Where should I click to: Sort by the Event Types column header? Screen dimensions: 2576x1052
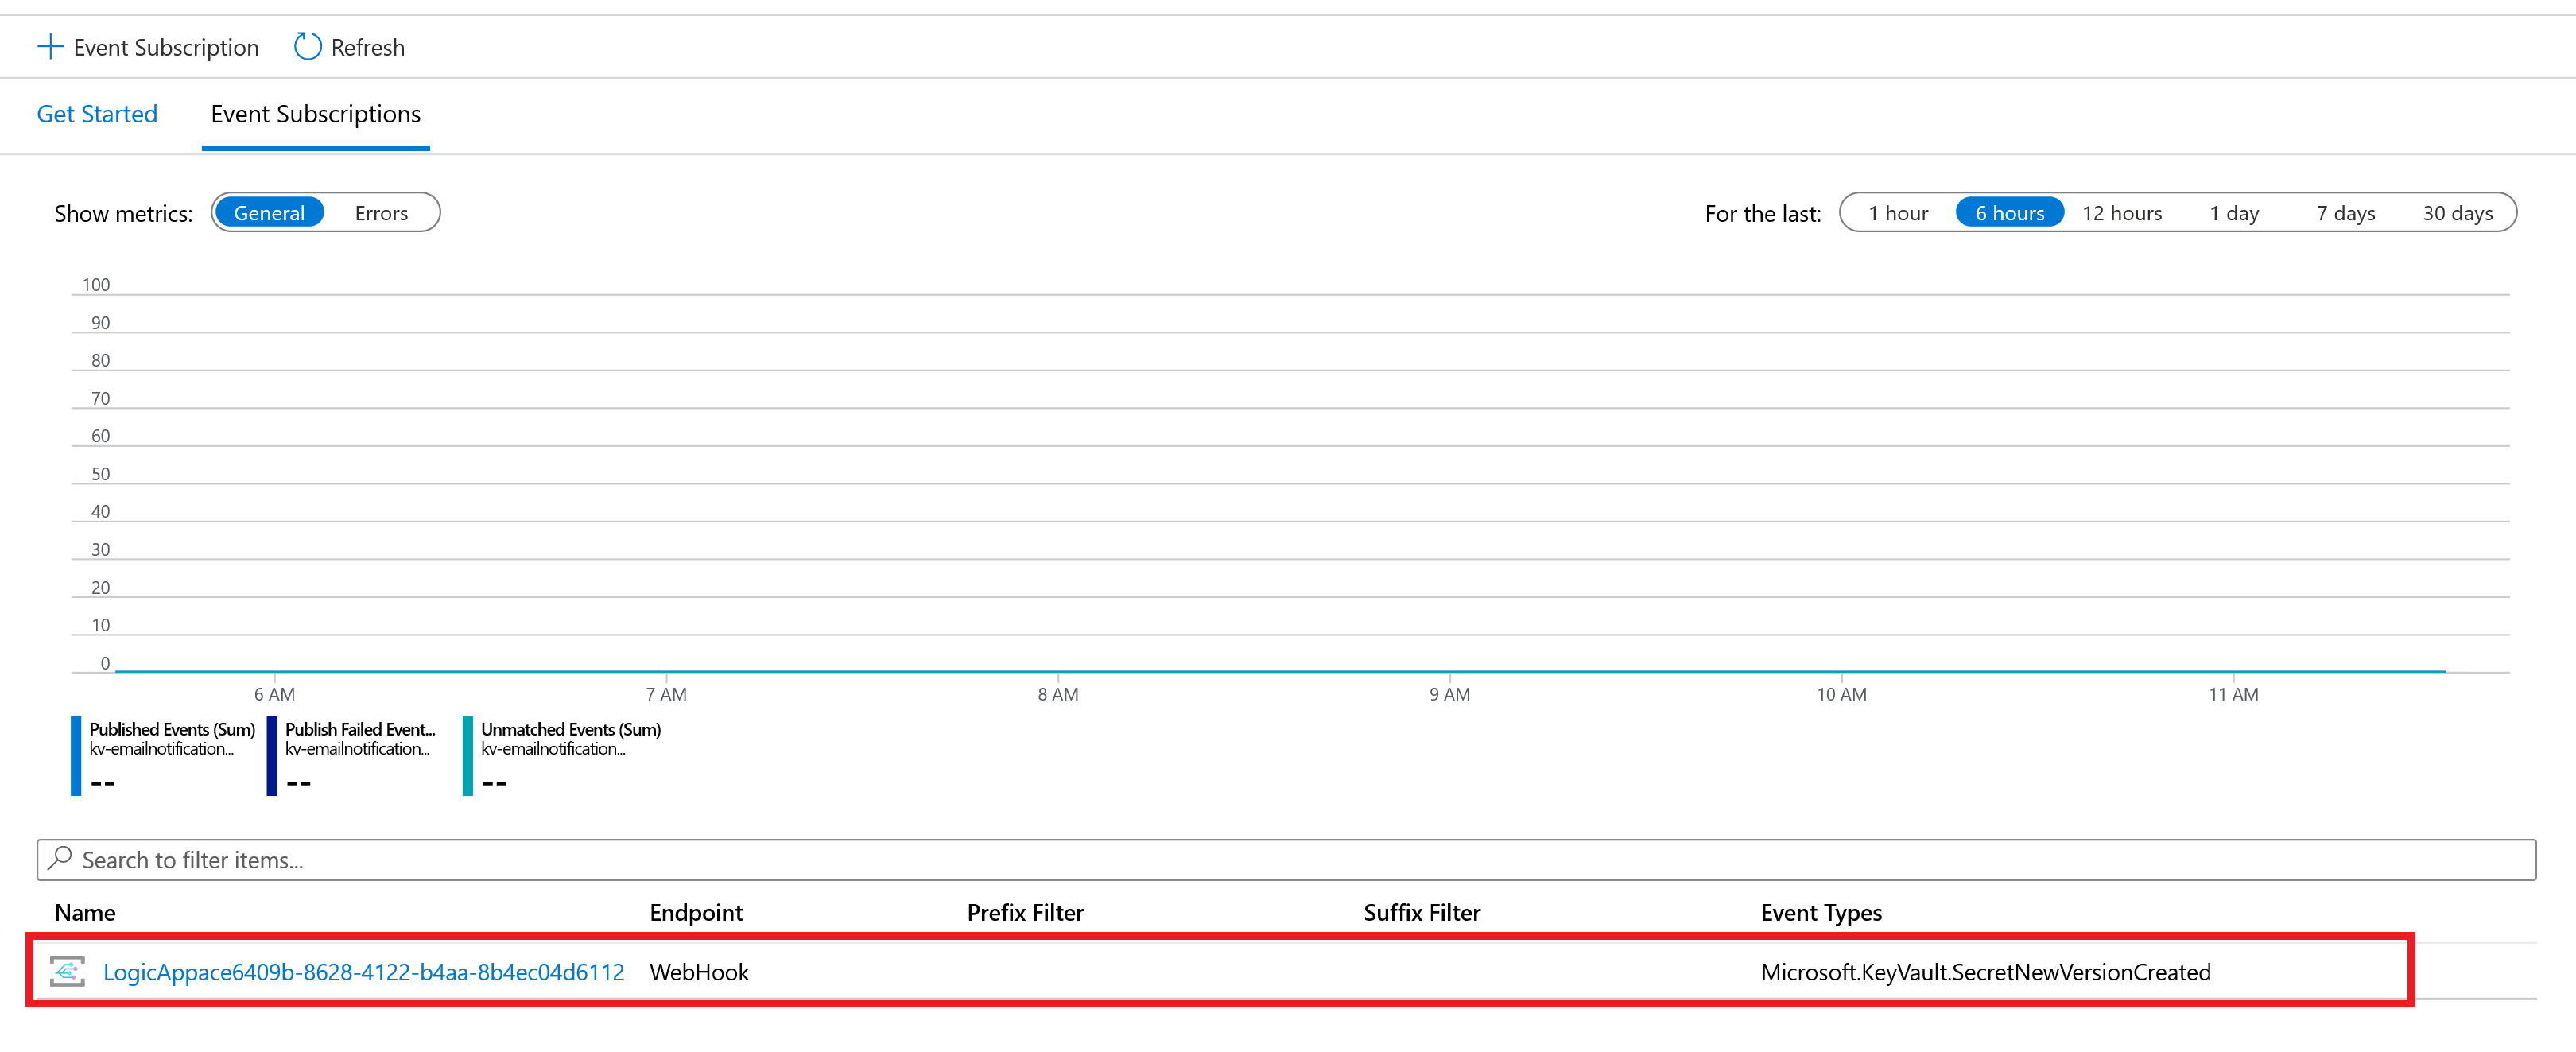1821,912
